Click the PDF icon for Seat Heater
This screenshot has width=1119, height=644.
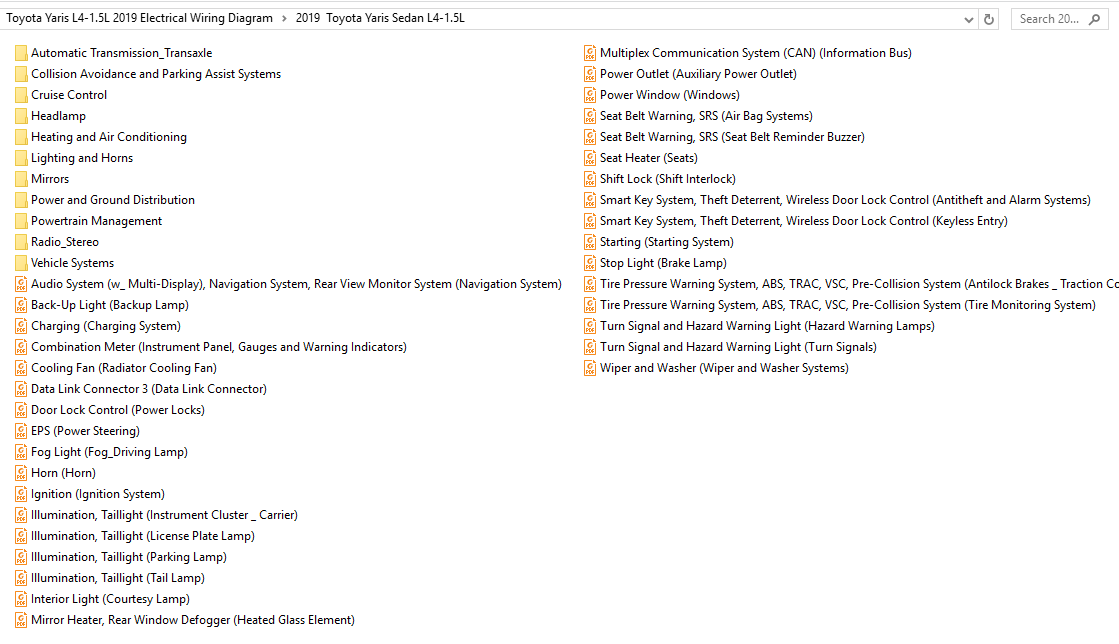click(x=590, y=158)
